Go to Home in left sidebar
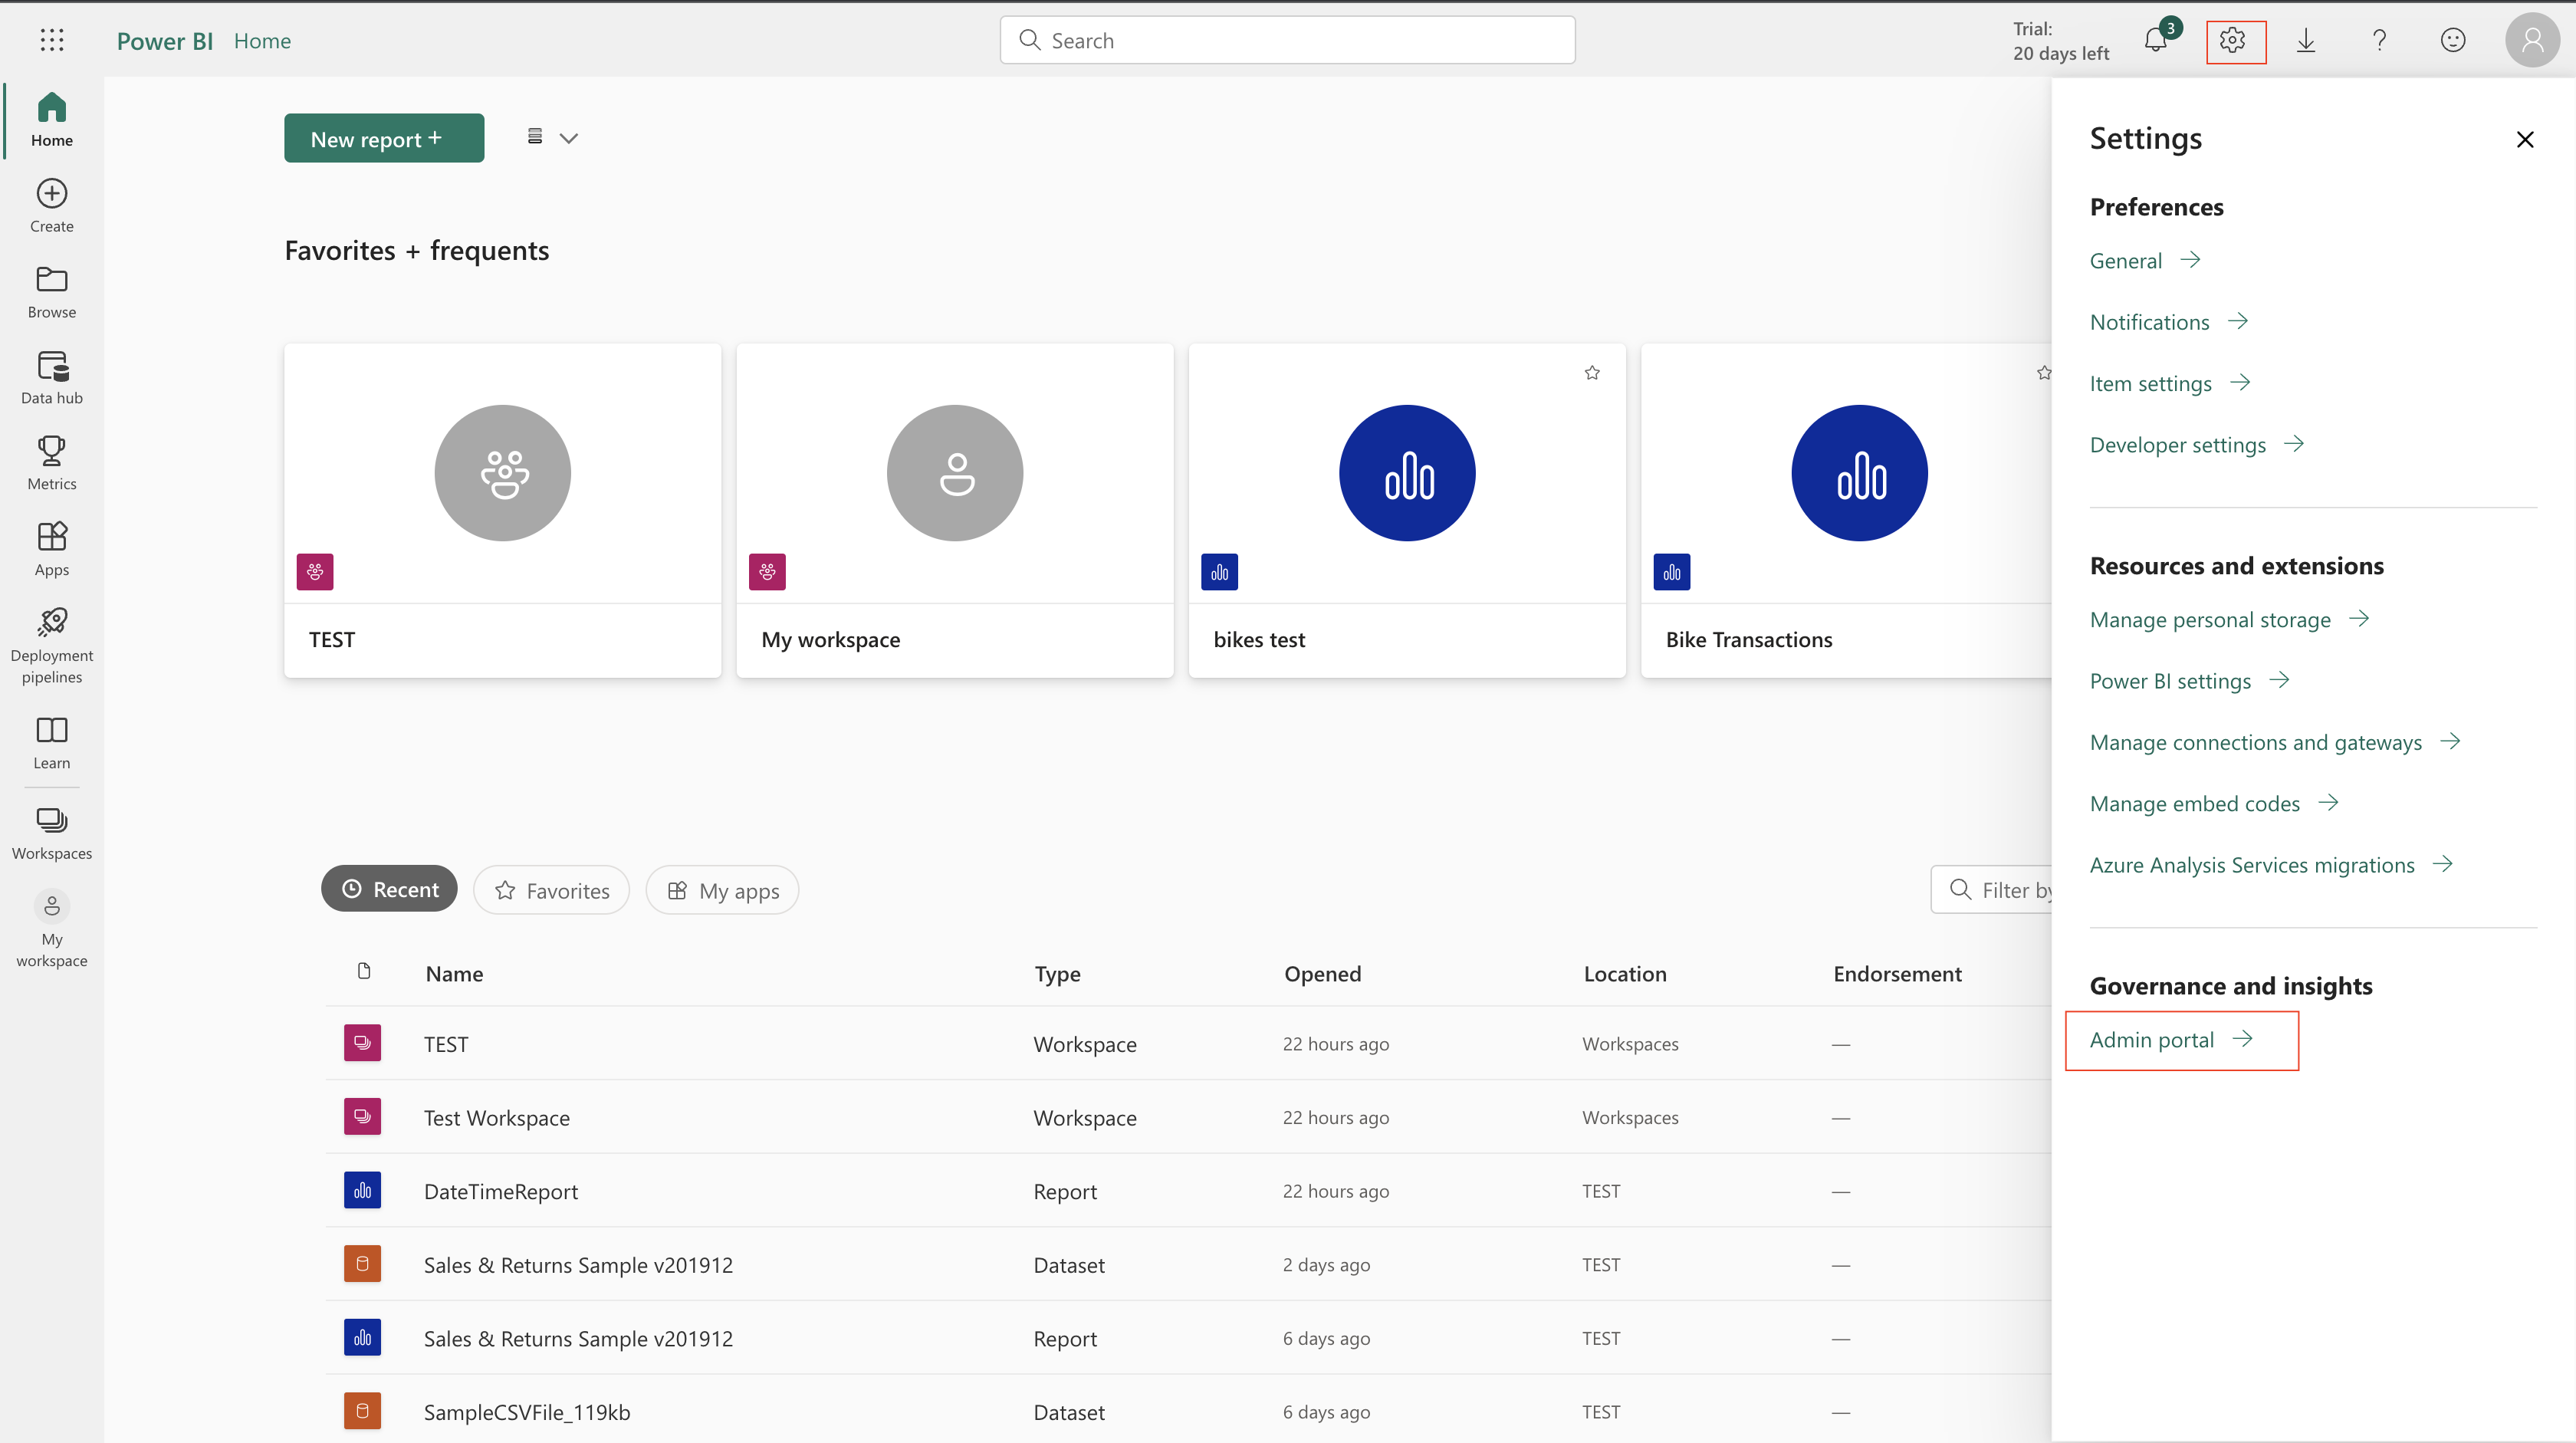 (52, 120)
